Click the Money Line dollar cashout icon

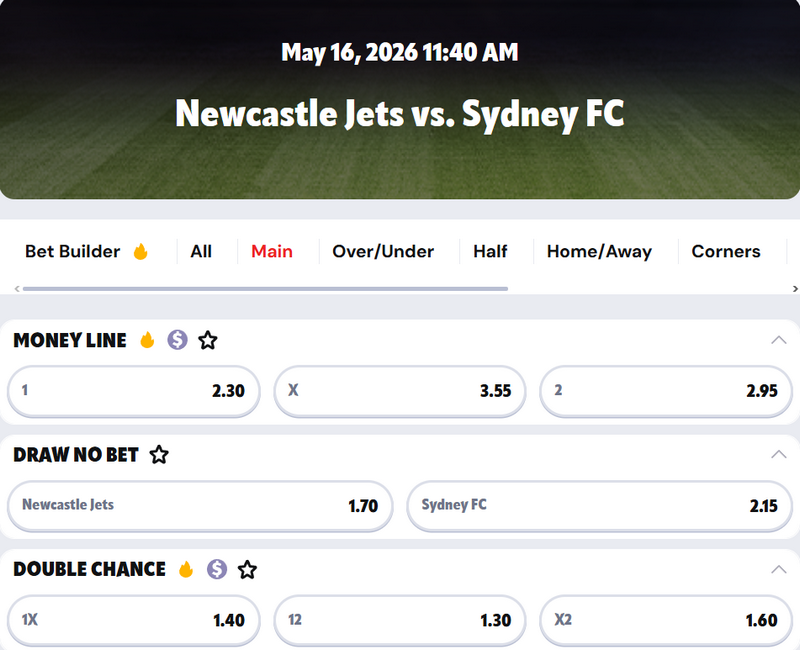(178, 340)
